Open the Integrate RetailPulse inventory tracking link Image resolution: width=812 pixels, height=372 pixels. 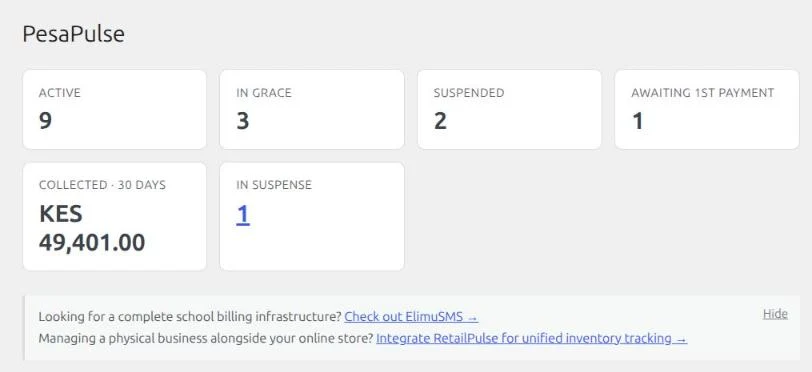pyautogui.click(x=531, y=338)
